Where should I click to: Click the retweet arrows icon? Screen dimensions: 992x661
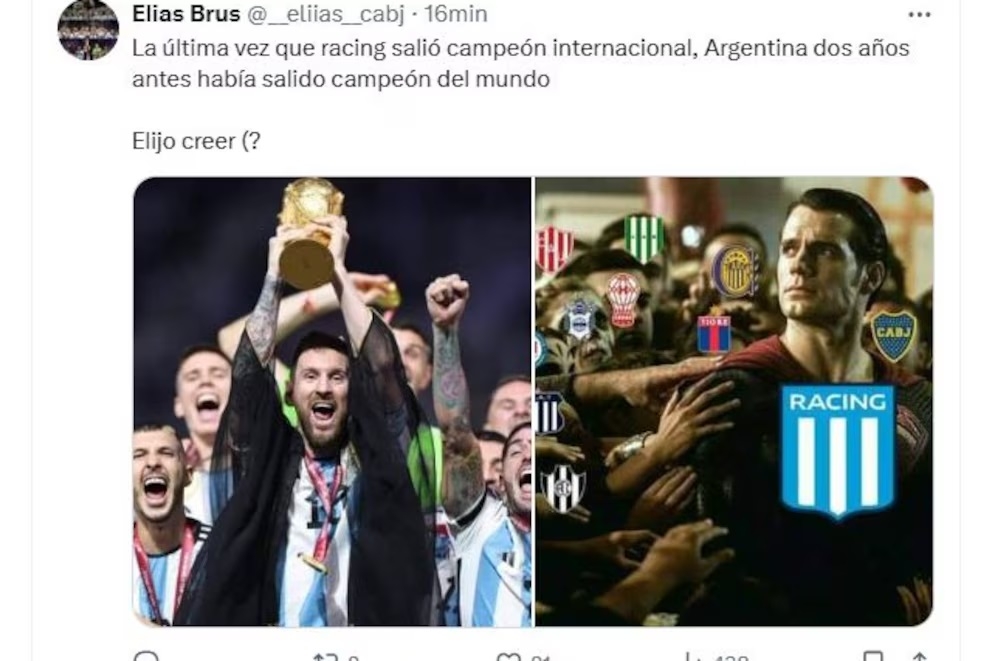[x=325, y=657]
